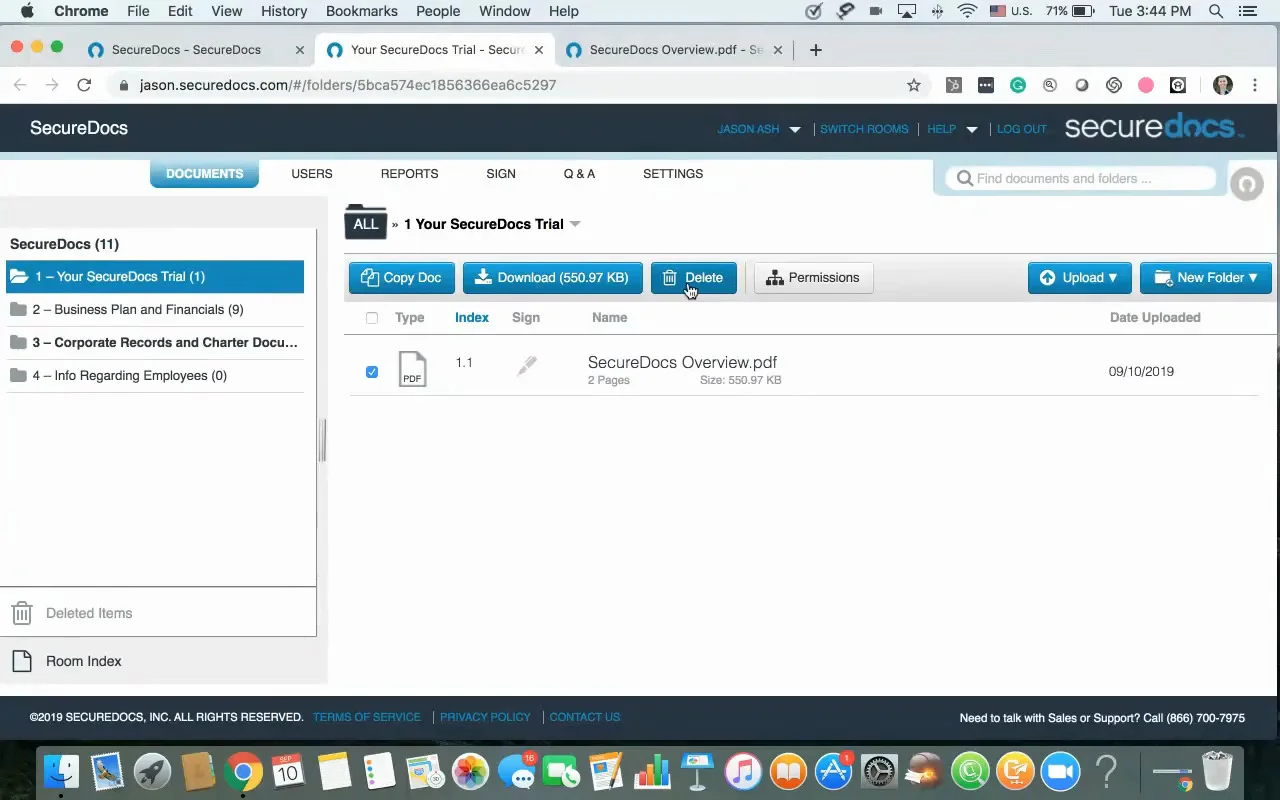Image resolution: width=1280 pixels, height=800 pixels.
Task: Click the Grammarly extension icon
Action: click(1018, 85)
